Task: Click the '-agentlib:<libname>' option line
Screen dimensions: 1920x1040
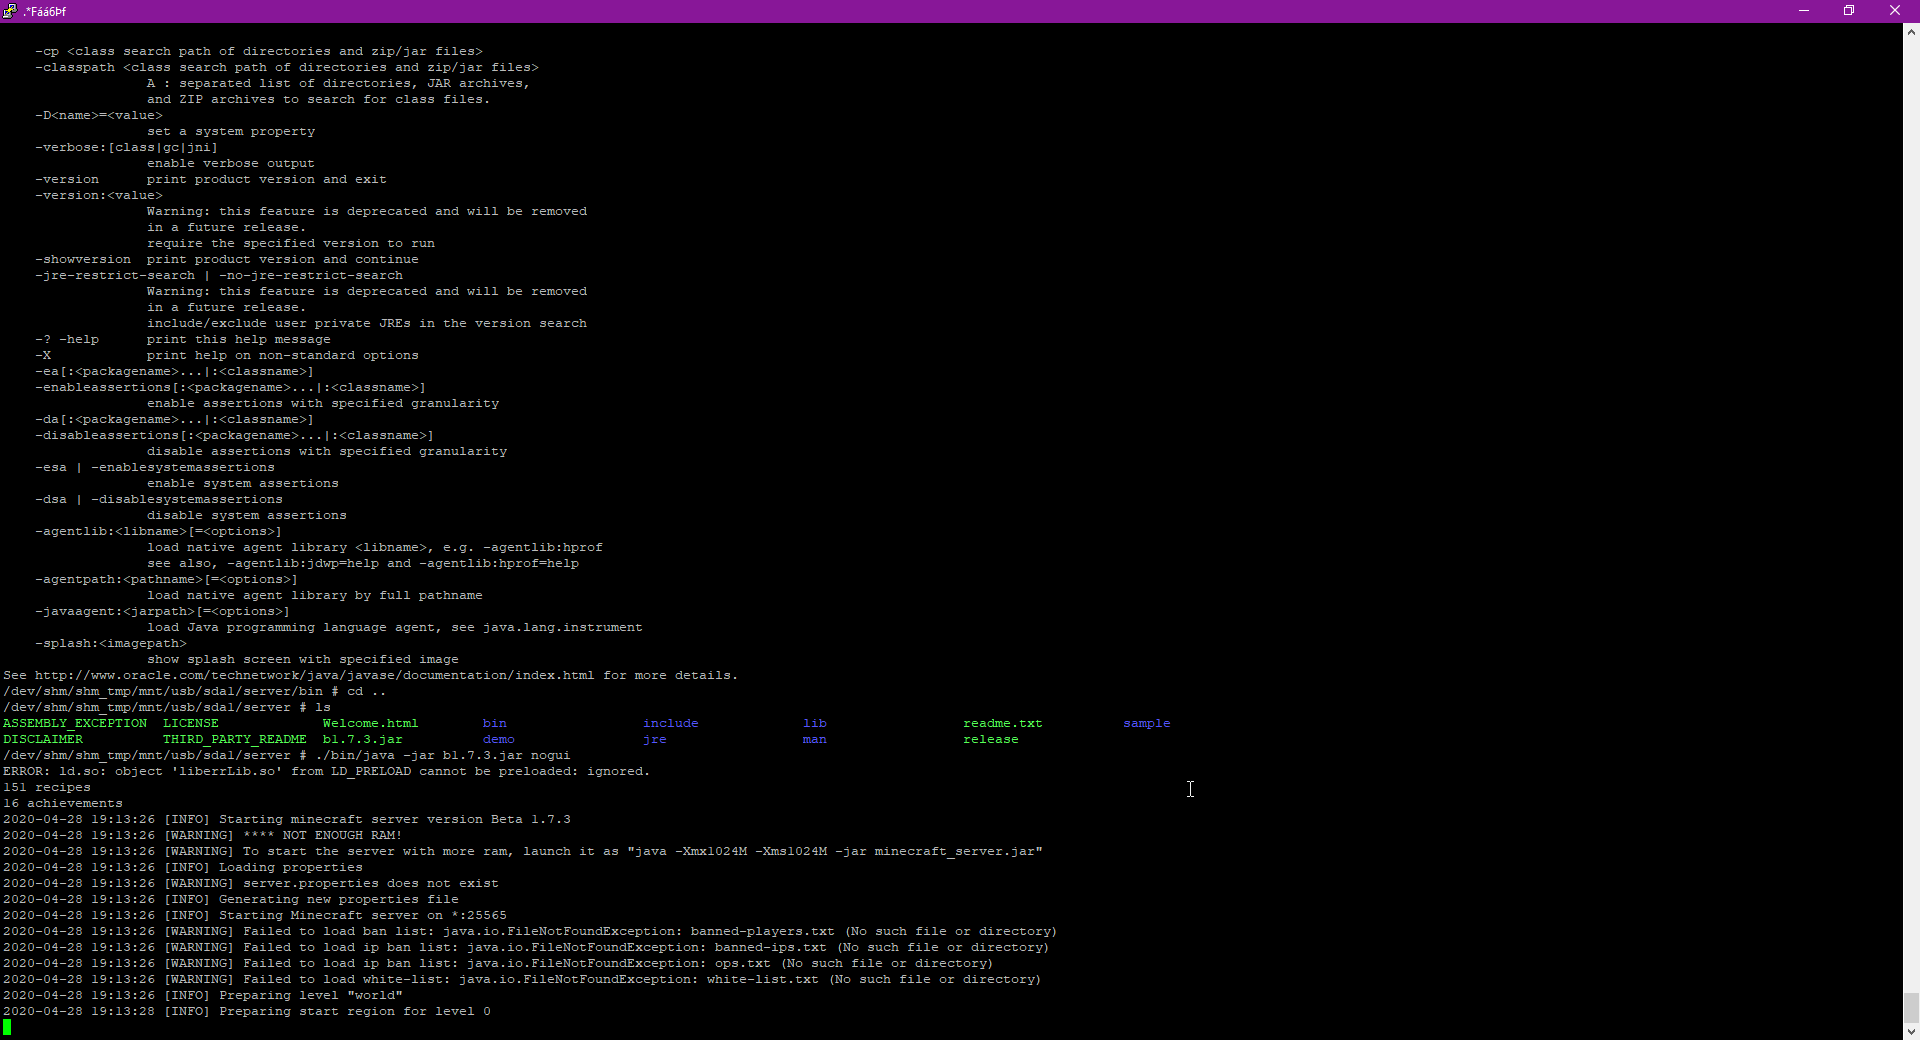Action: coord(159,531)
